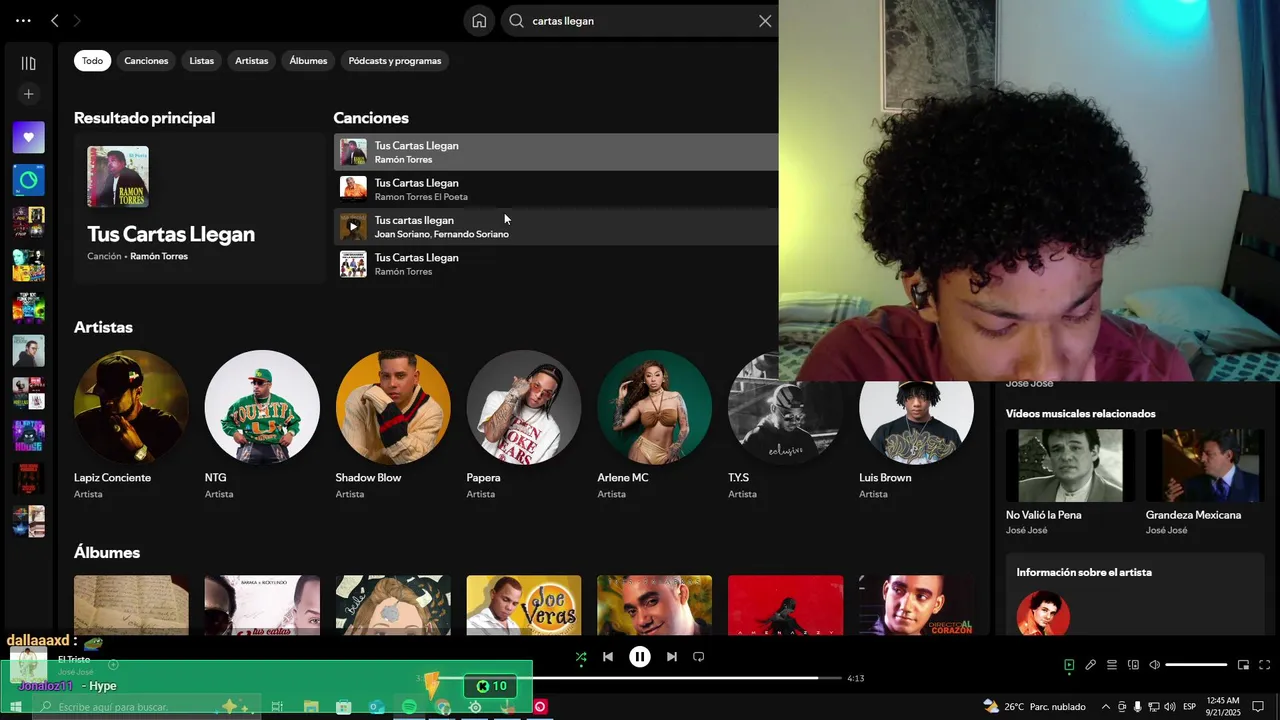Open the system tray microphone icon

(x=1137, y=707)
